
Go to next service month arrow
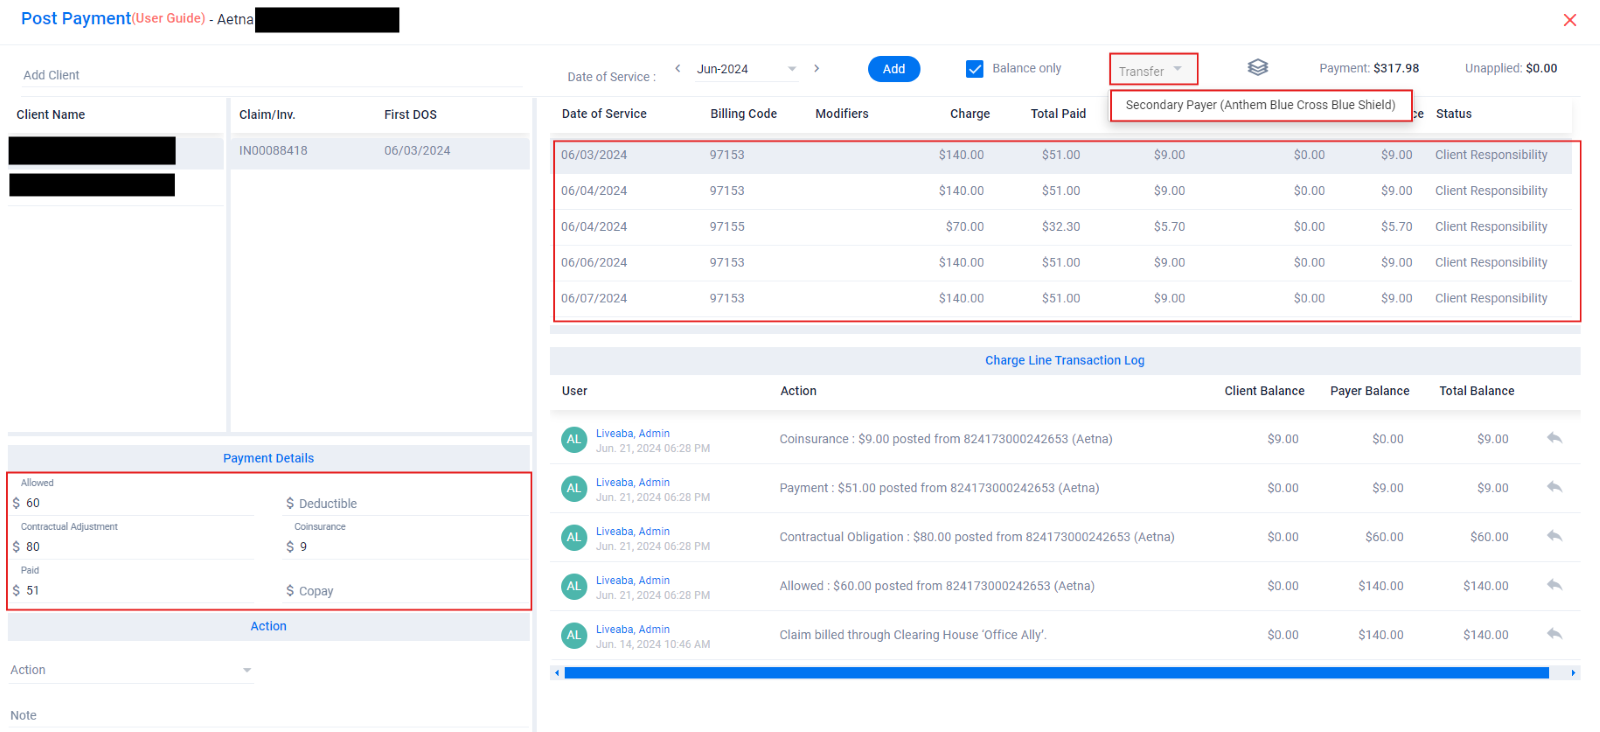[x=816, y=68]
